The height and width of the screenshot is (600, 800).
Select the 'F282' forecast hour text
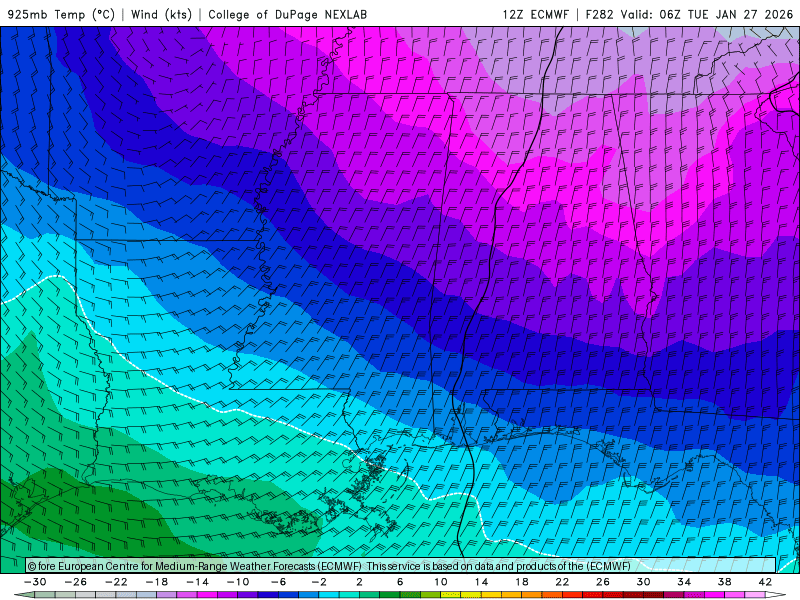tap(599, 14)
